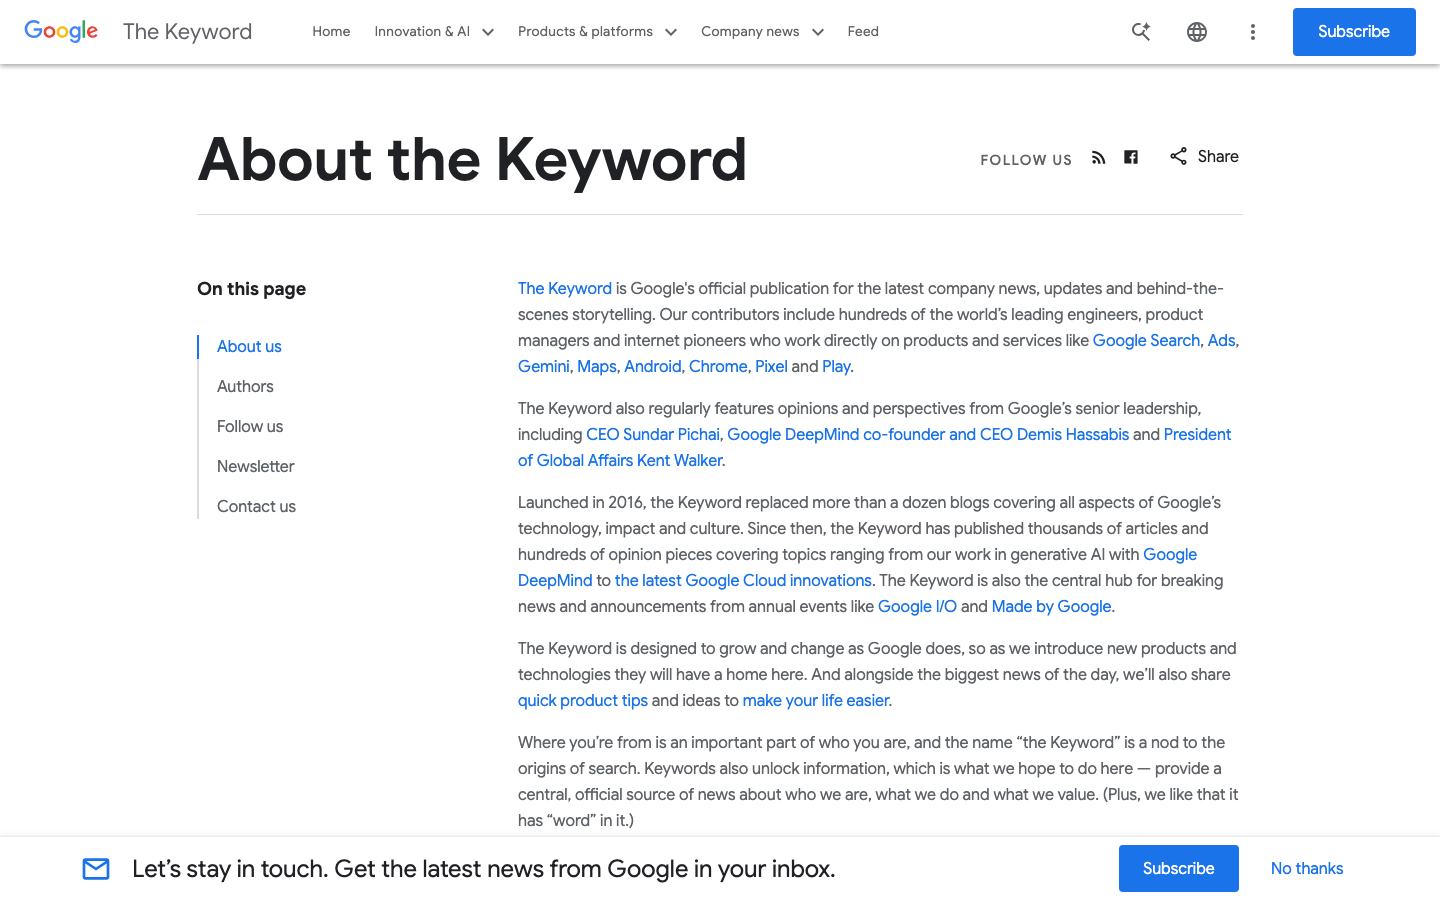Click the banner Subscribe button
The width and height of the screenshot is (1440, 900).
(x=1179, y=869)
